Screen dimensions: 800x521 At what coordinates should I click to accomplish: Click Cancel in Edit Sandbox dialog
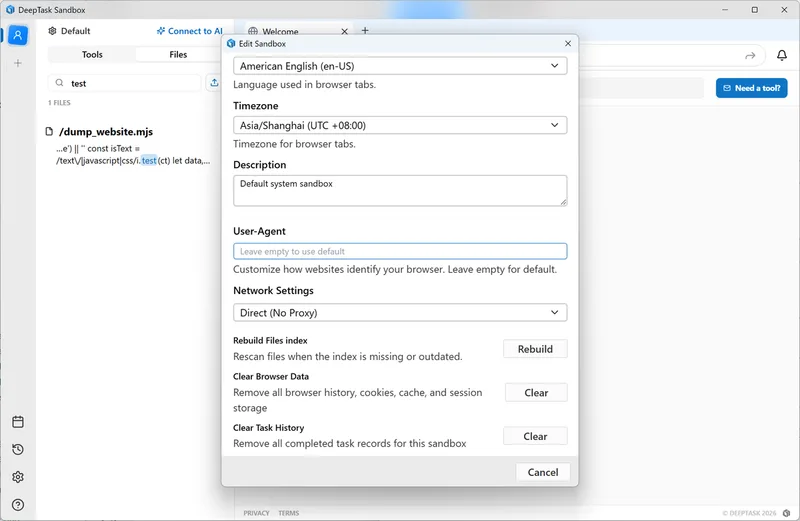tap(543, 472)
